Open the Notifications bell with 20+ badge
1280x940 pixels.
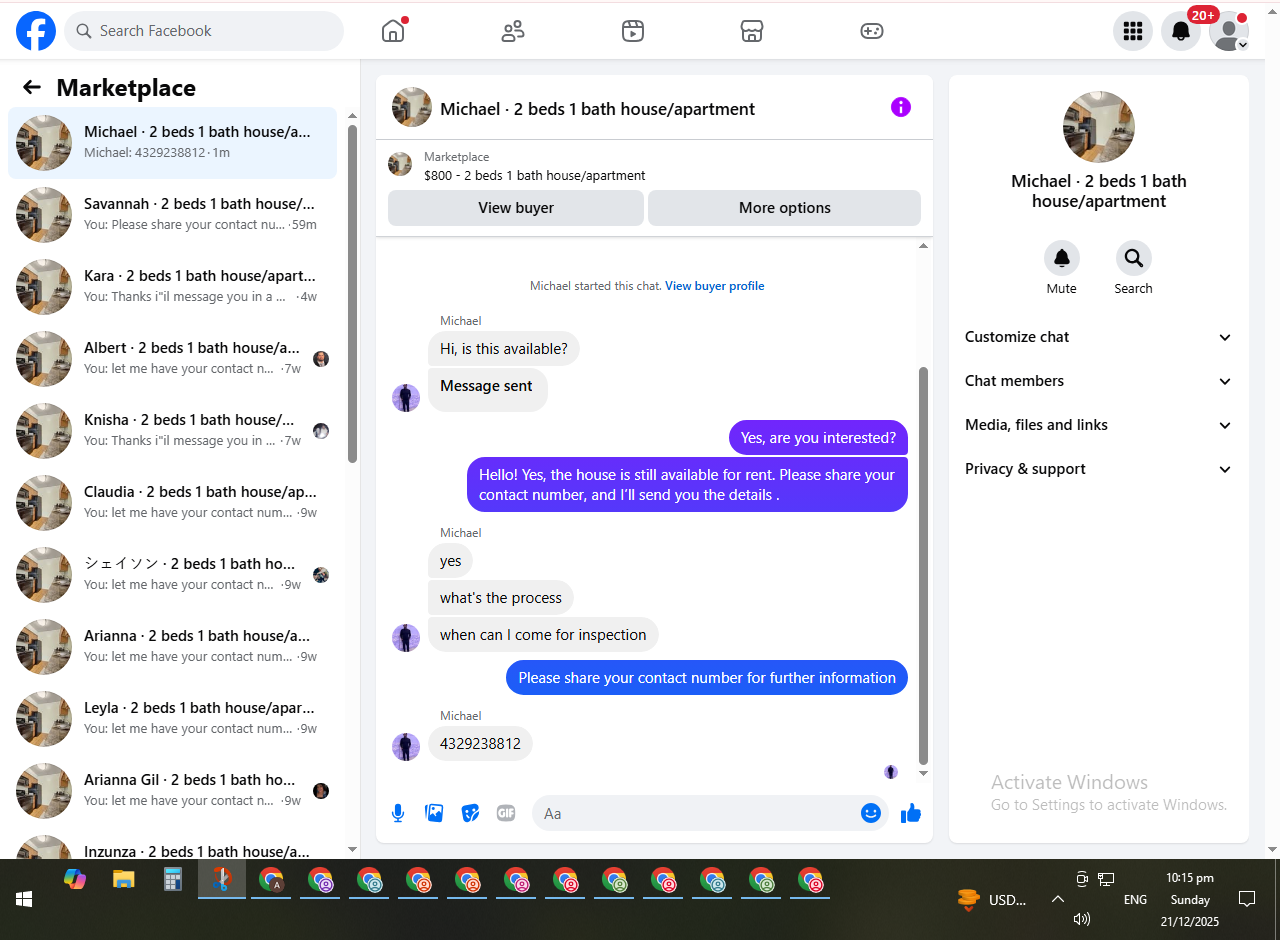1181,31
